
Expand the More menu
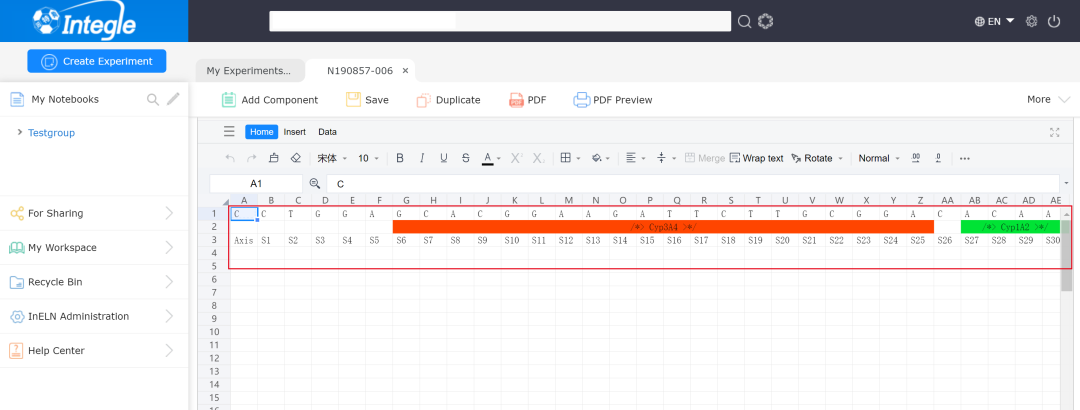tap(1048, 99)
